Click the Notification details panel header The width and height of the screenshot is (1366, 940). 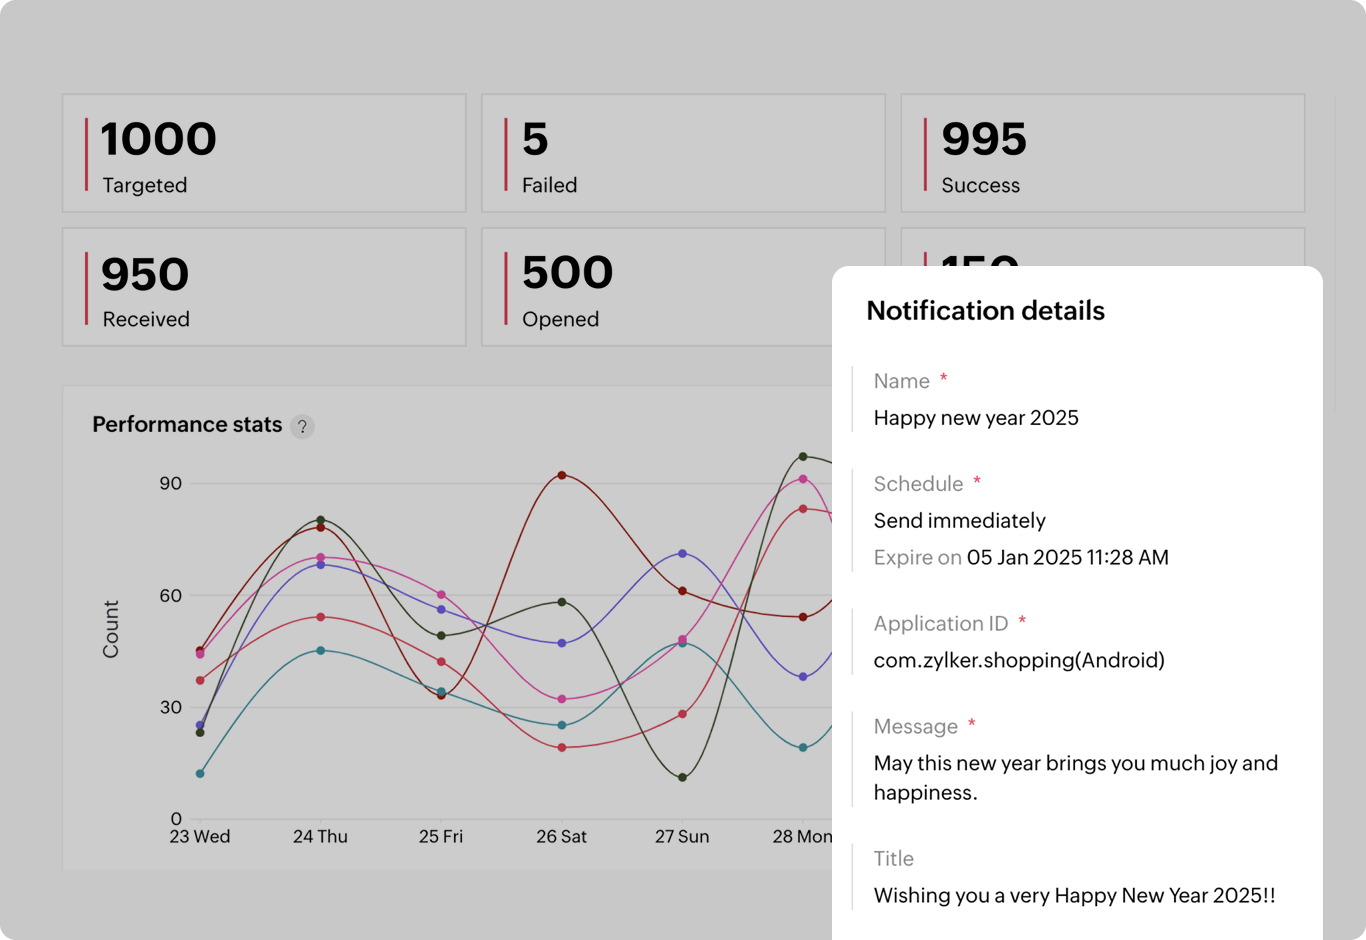(x=985, y=311)
